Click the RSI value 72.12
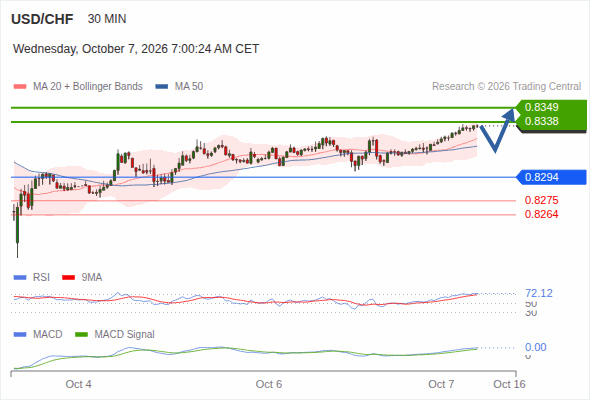This screenshot has width=590, height=400. pyautogui.click(x=539, y=293)
